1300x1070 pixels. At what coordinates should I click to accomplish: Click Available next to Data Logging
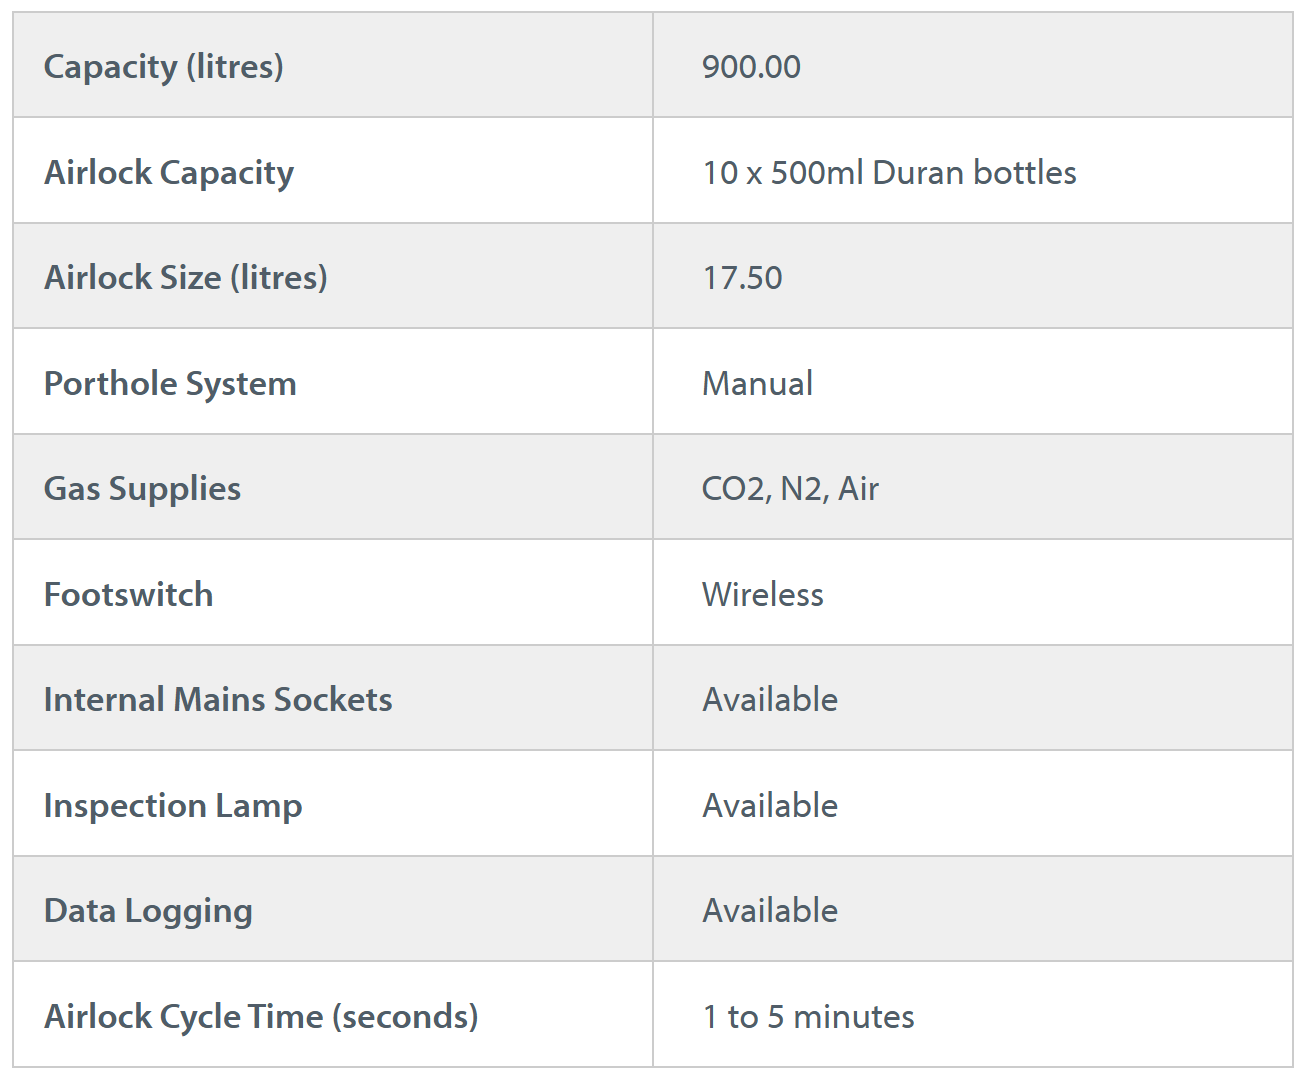[770, 911]
